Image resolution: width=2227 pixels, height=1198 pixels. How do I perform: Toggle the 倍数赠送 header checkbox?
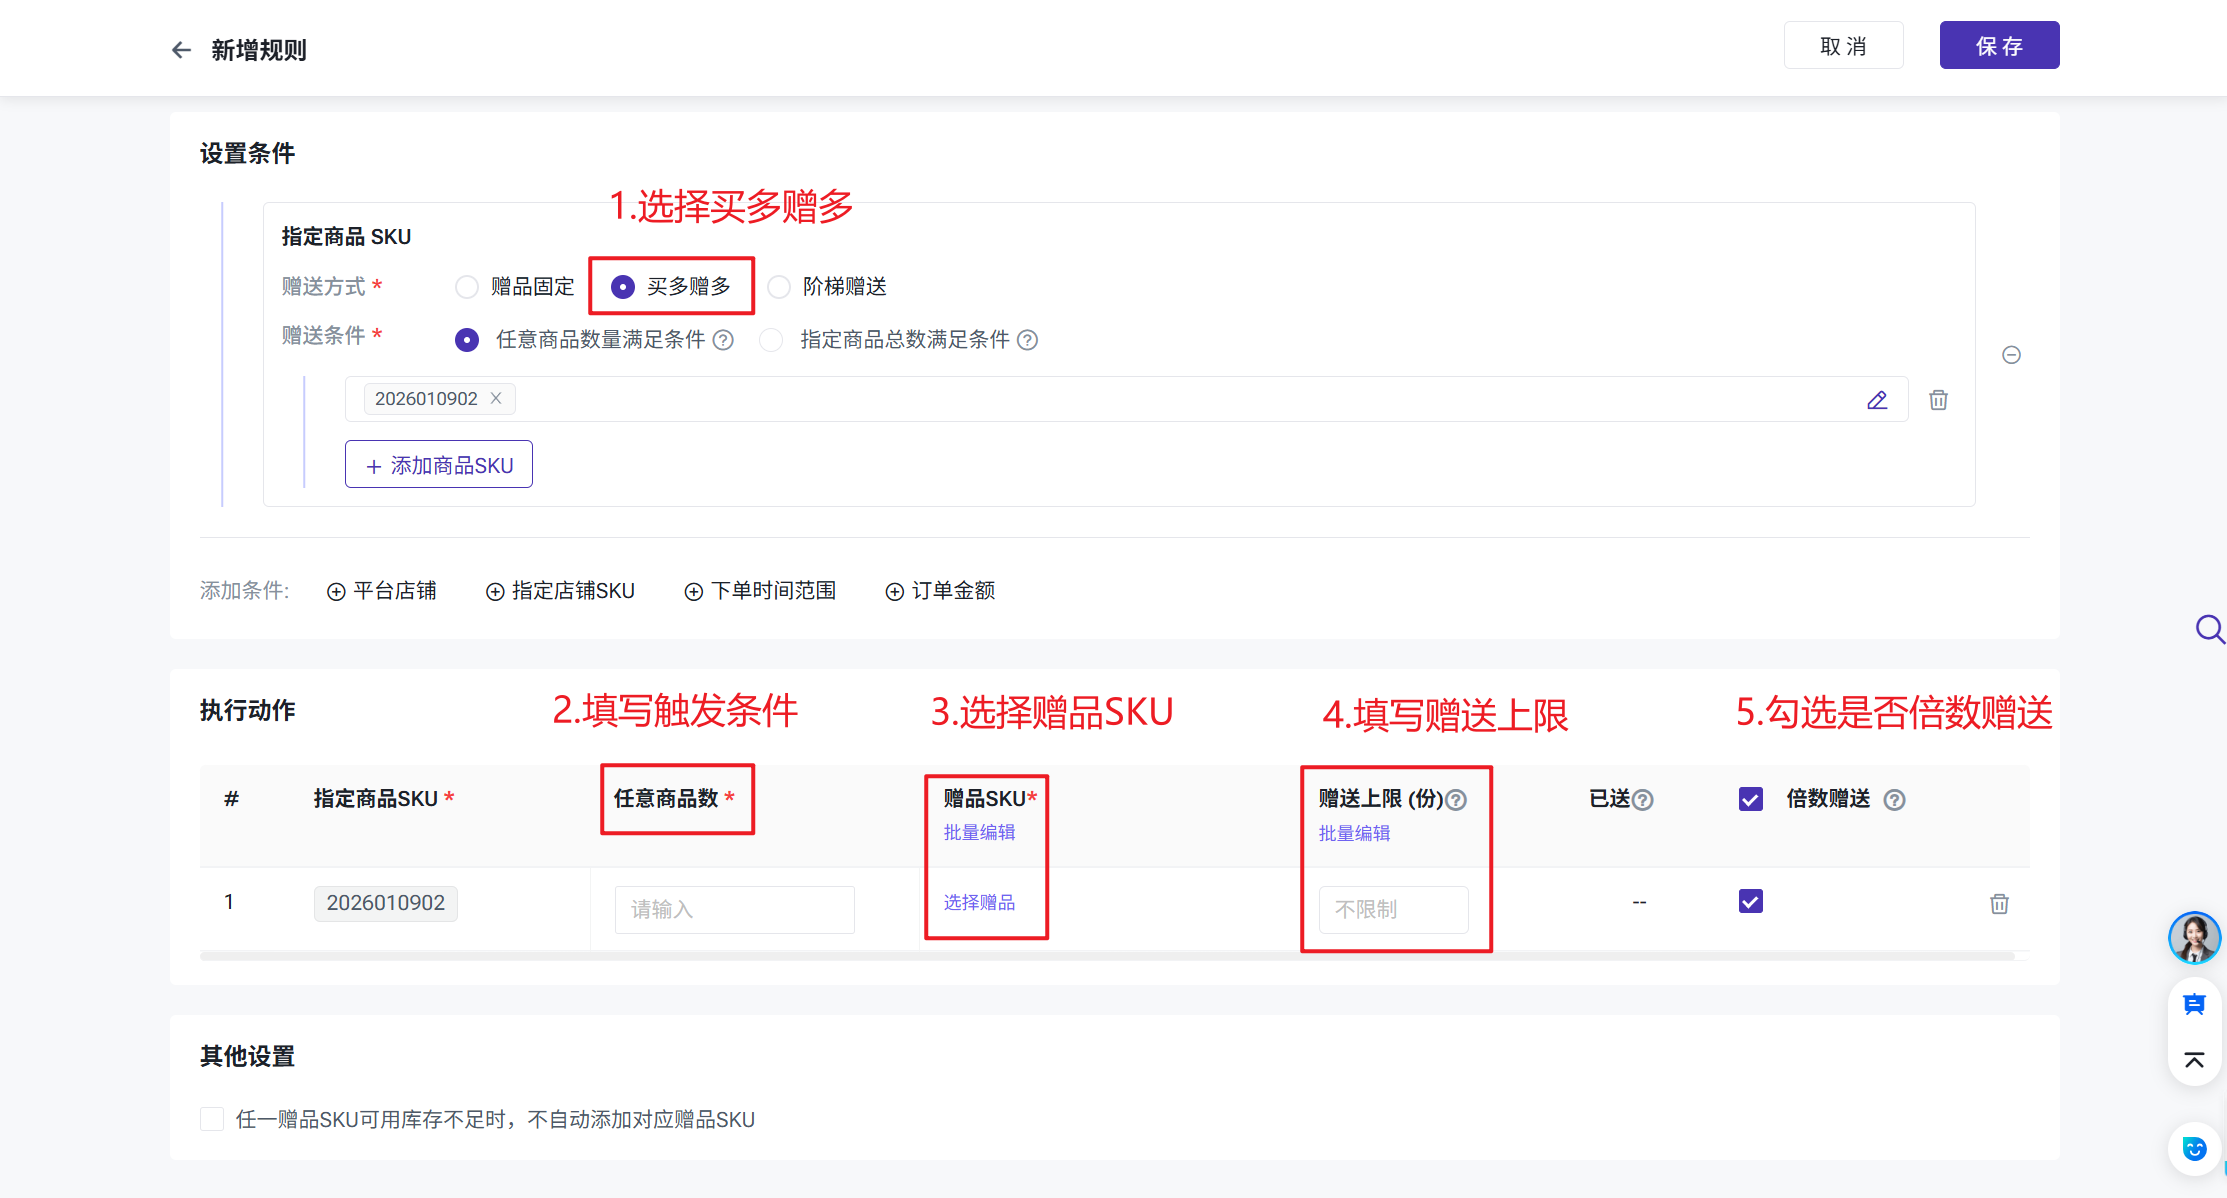coord(1750,799)
